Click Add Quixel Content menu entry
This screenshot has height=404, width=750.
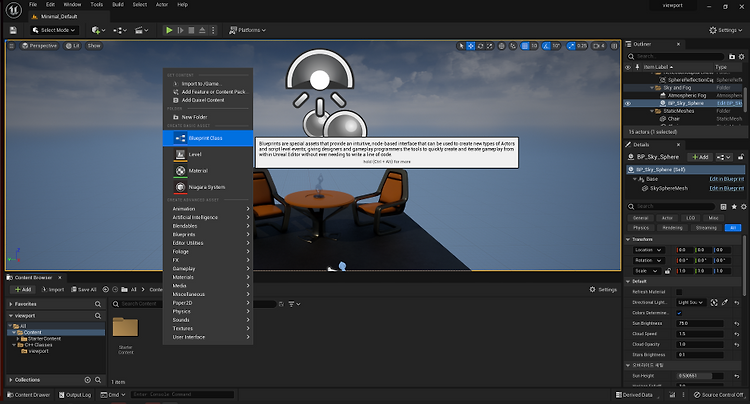[208, 100]
